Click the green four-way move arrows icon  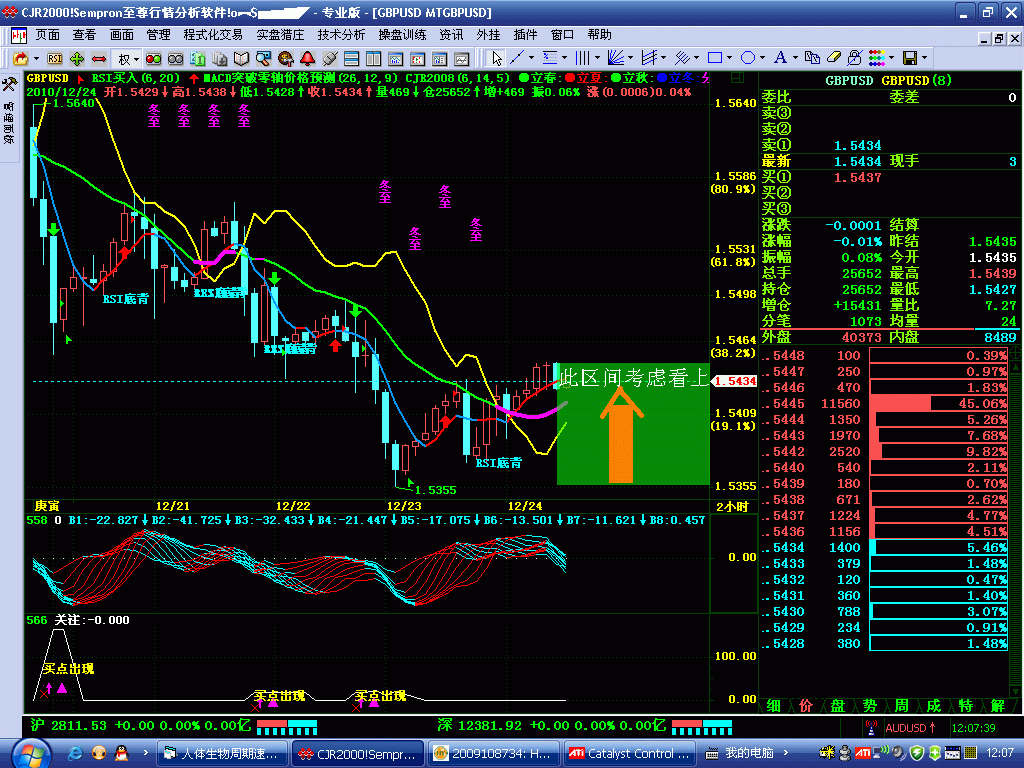point(77,59)
